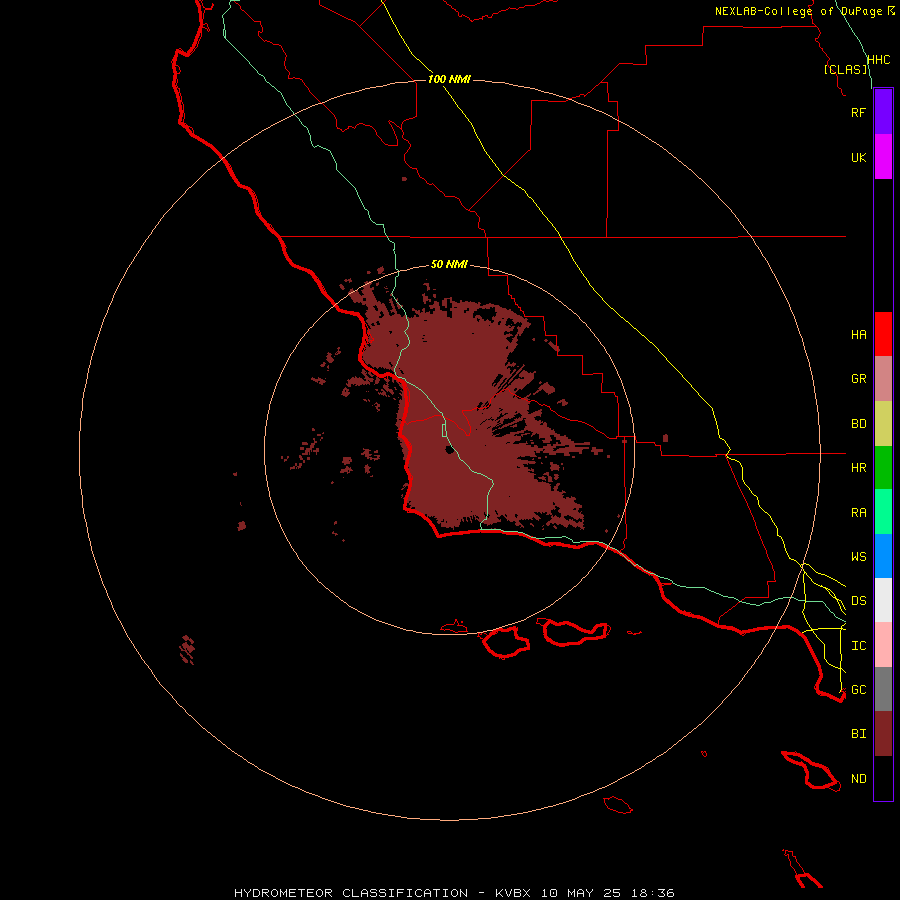Image resolution: width=900 pixels, height=900 pixels.
Task: Click the 'BD' legend label
Action: (858, 424)
